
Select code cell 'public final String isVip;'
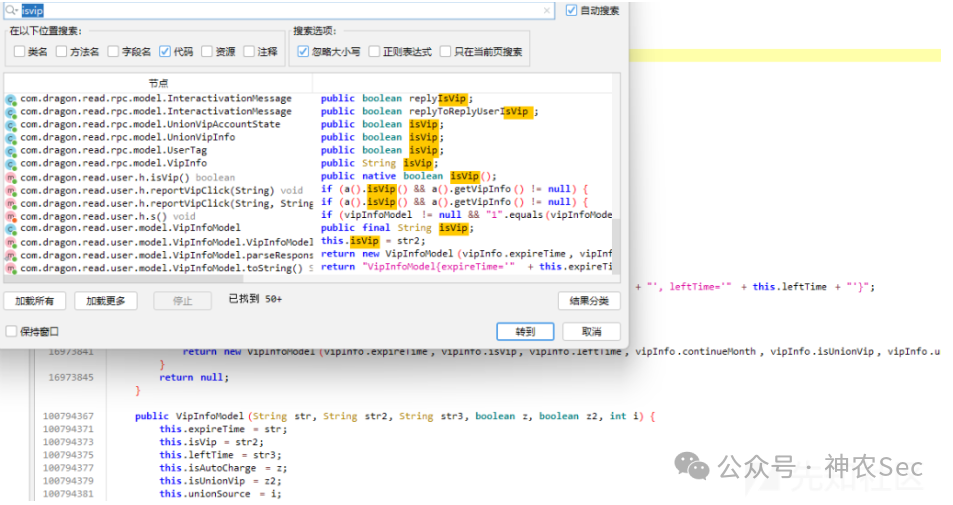pyautogui.click(x=397, y=227)
